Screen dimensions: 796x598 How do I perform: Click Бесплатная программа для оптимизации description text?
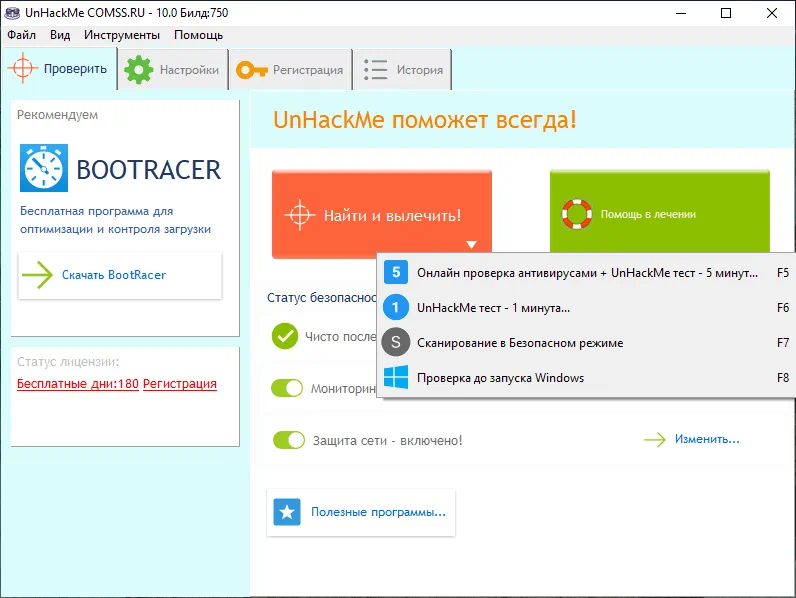coord(115,220)
